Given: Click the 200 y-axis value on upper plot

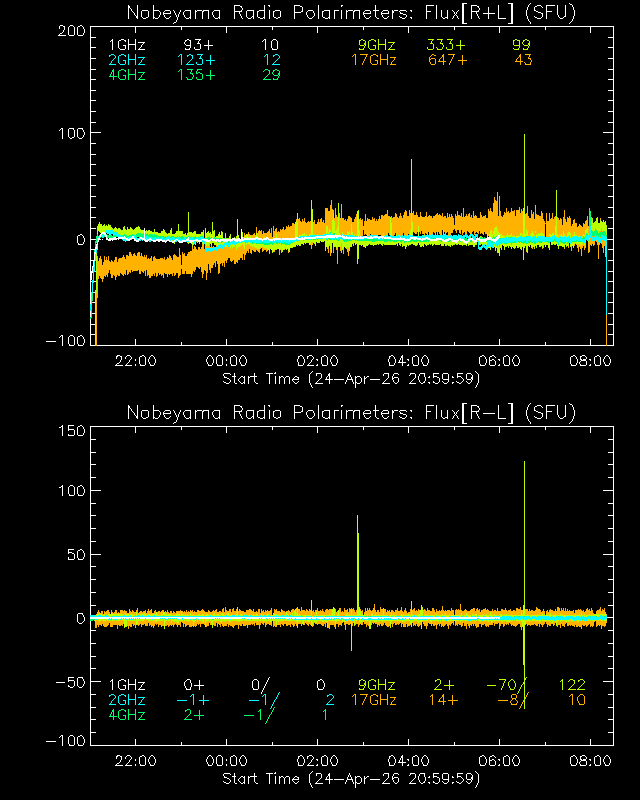Looking at the screenshot, I should pos(68,30).
